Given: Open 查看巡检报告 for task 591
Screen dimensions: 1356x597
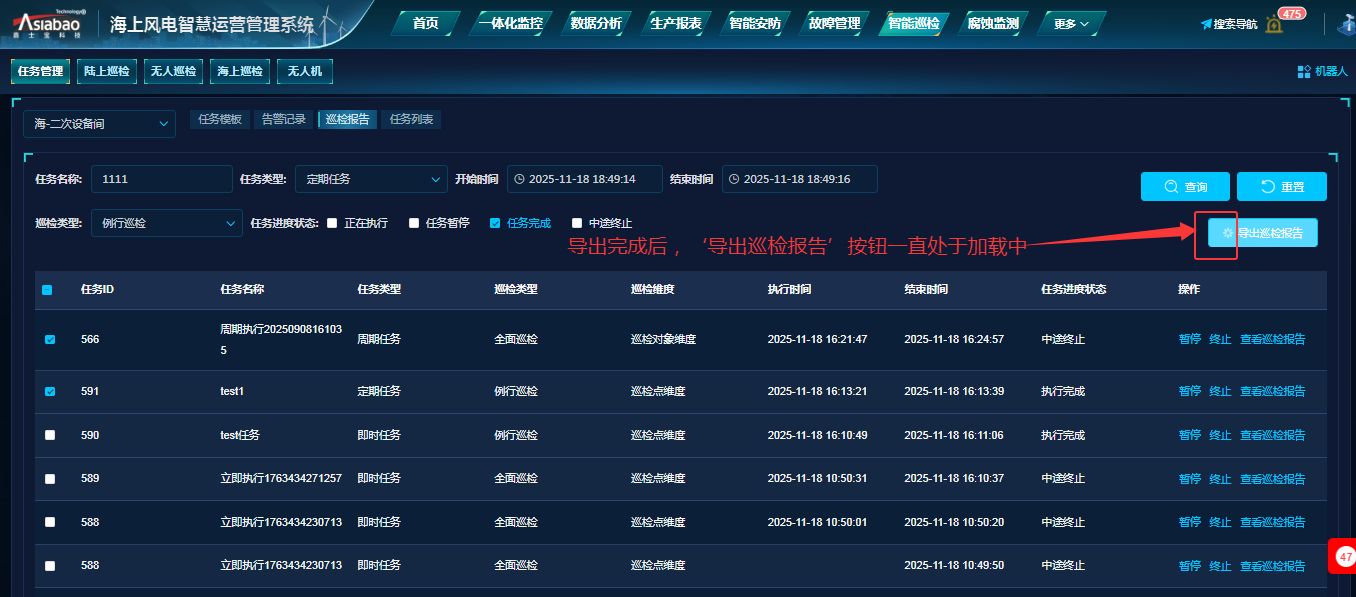Looking at the screenshot, I should (1272, 391).
